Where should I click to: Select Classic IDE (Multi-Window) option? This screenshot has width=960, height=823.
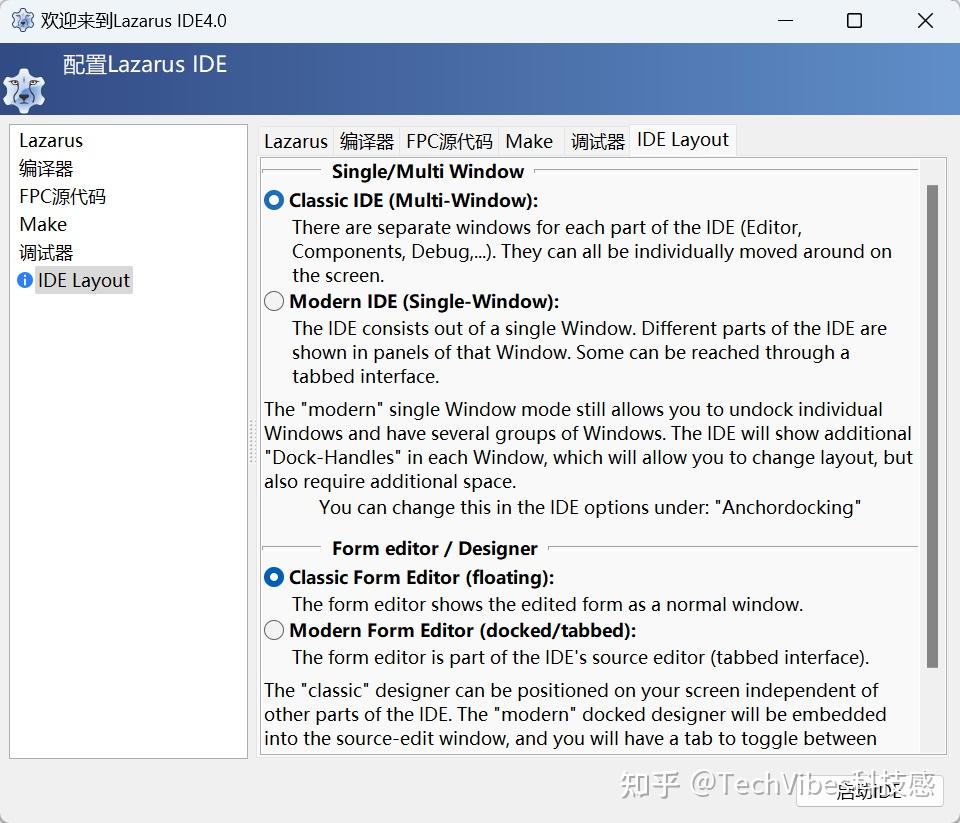pos(273,199)
